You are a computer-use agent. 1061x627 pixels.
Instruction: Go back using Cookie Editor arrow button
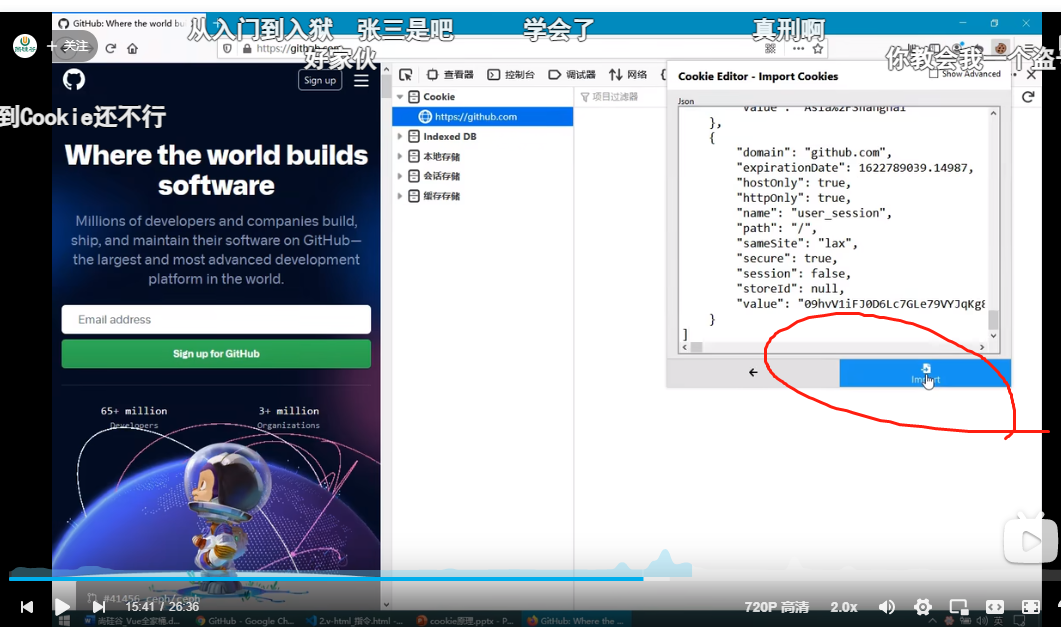click(753, 373)
